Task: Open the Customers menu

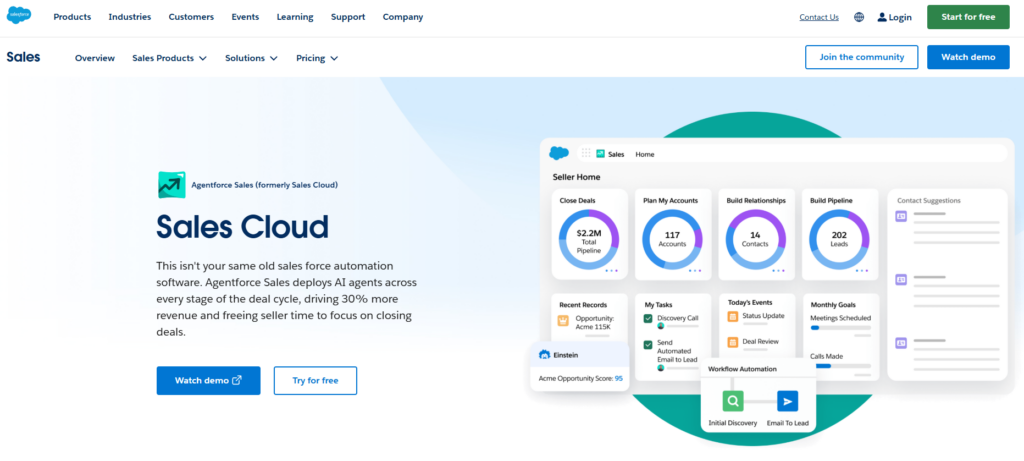Action: (191, 17)
